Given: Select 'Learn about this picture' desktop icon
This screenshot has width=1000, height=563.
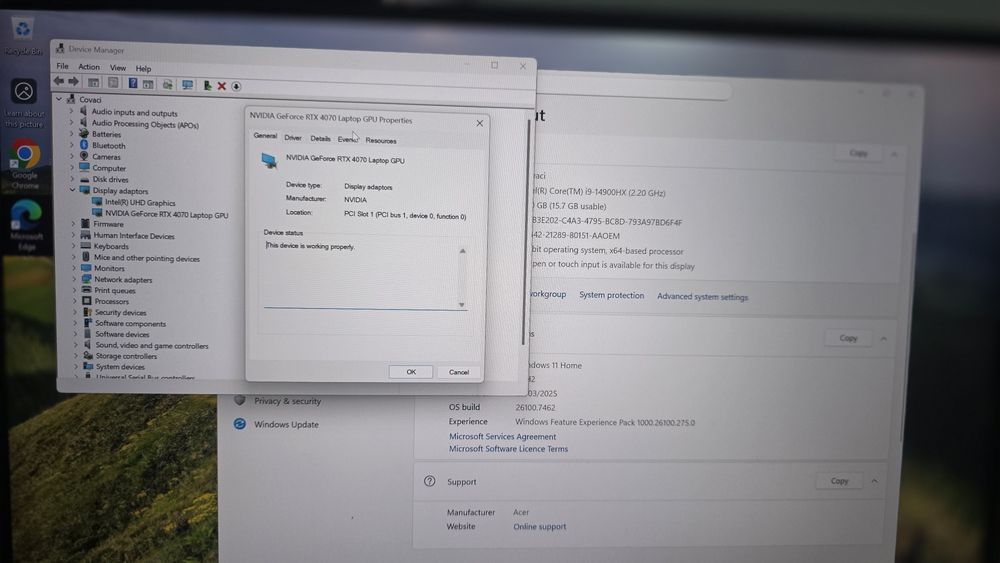Looking at the screenshot, I should tap(24, 102).
